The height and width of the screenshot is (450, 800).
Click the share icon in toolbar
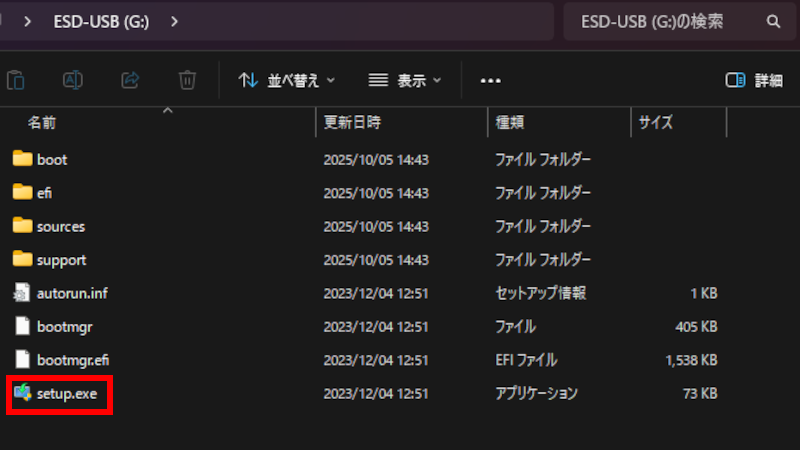[130, 80]
